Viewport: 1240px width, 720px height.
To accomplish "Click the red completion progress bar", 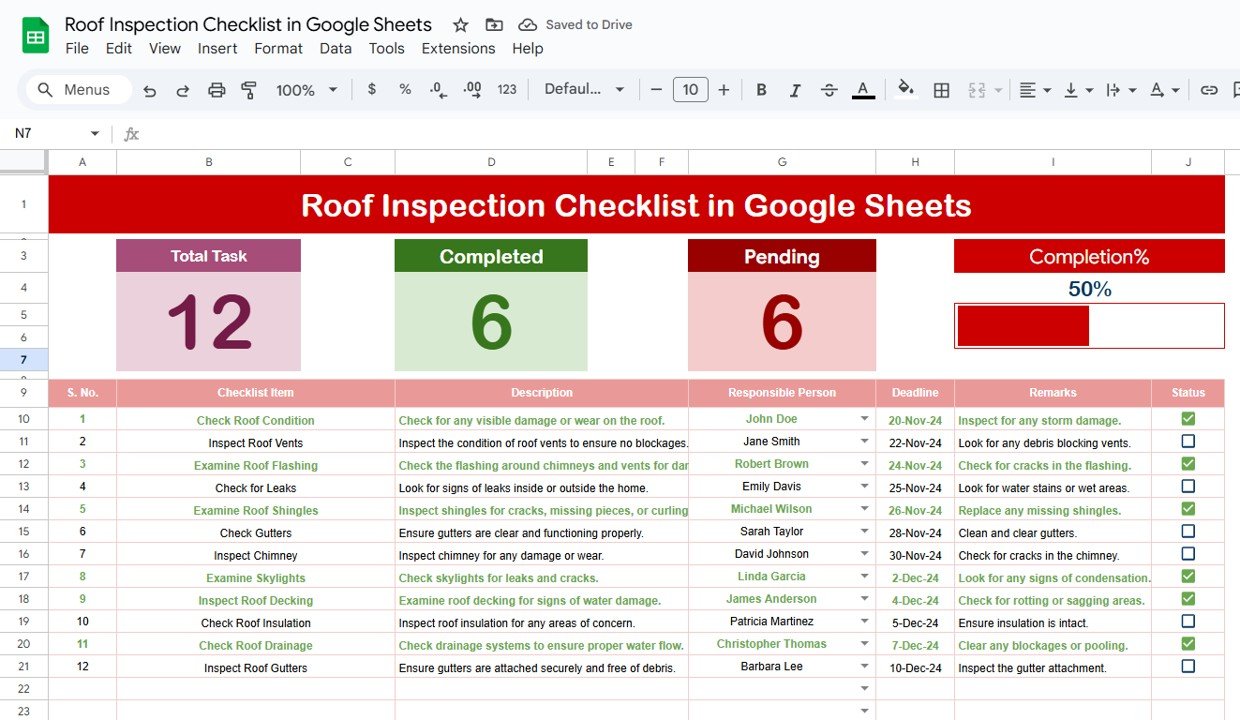I will point(1023,326).
